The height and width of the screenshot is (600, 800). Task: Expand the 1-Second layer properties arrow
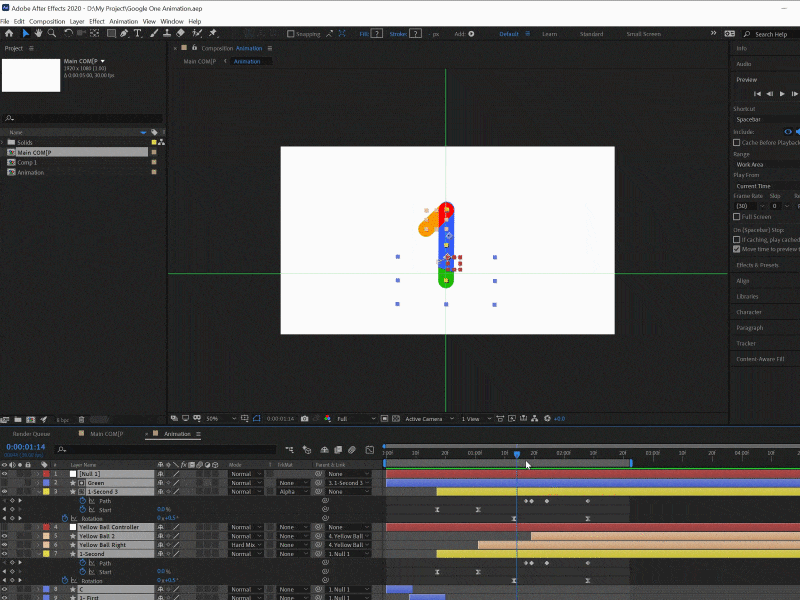coord(39,554)
